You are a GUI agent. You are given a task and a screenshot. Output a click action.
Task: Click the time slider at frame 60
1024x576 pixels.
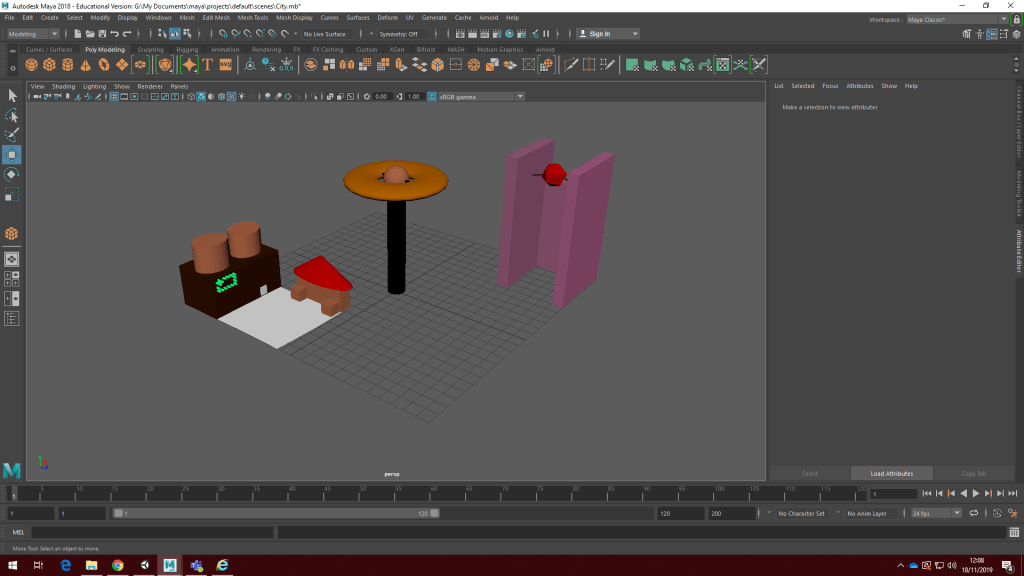(434, 492)
